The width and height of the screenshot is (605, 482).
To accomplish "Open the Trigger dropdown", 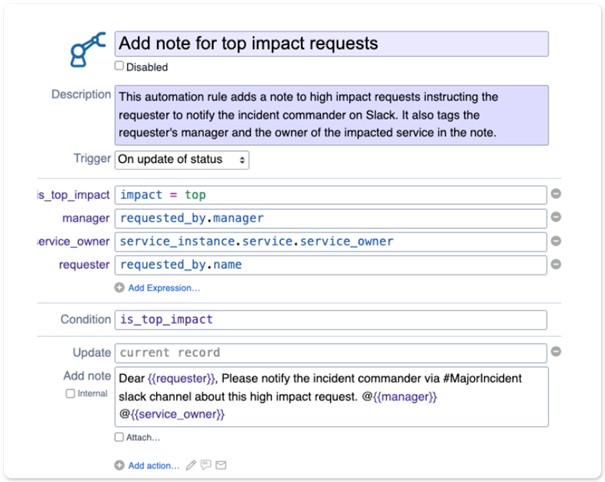I will pos(182,160).
